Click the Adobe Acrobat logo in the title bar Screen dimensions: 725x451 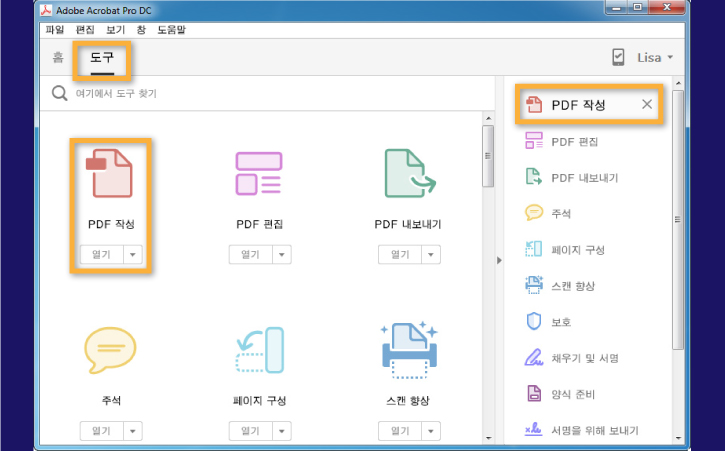point(46,10)
